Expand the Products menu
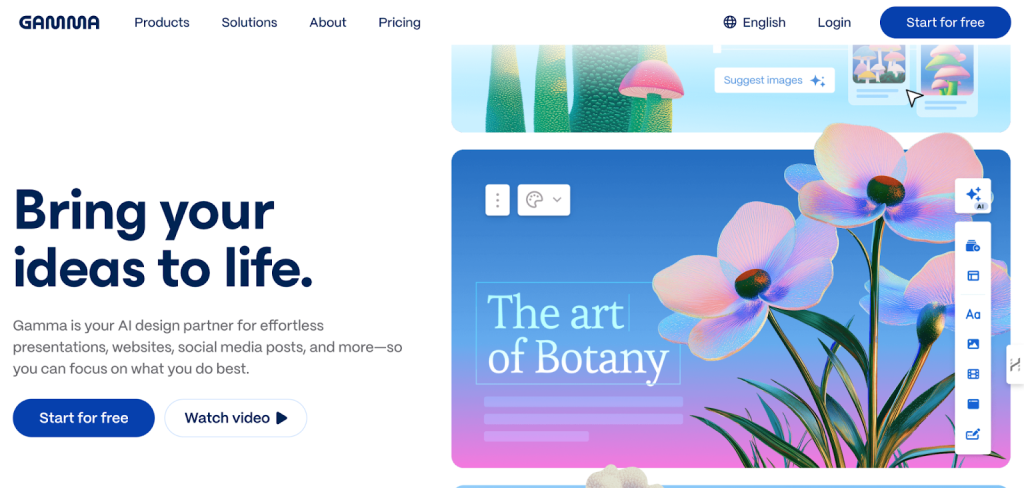This screenshot has height=488, width=1024. coord(162,22)
